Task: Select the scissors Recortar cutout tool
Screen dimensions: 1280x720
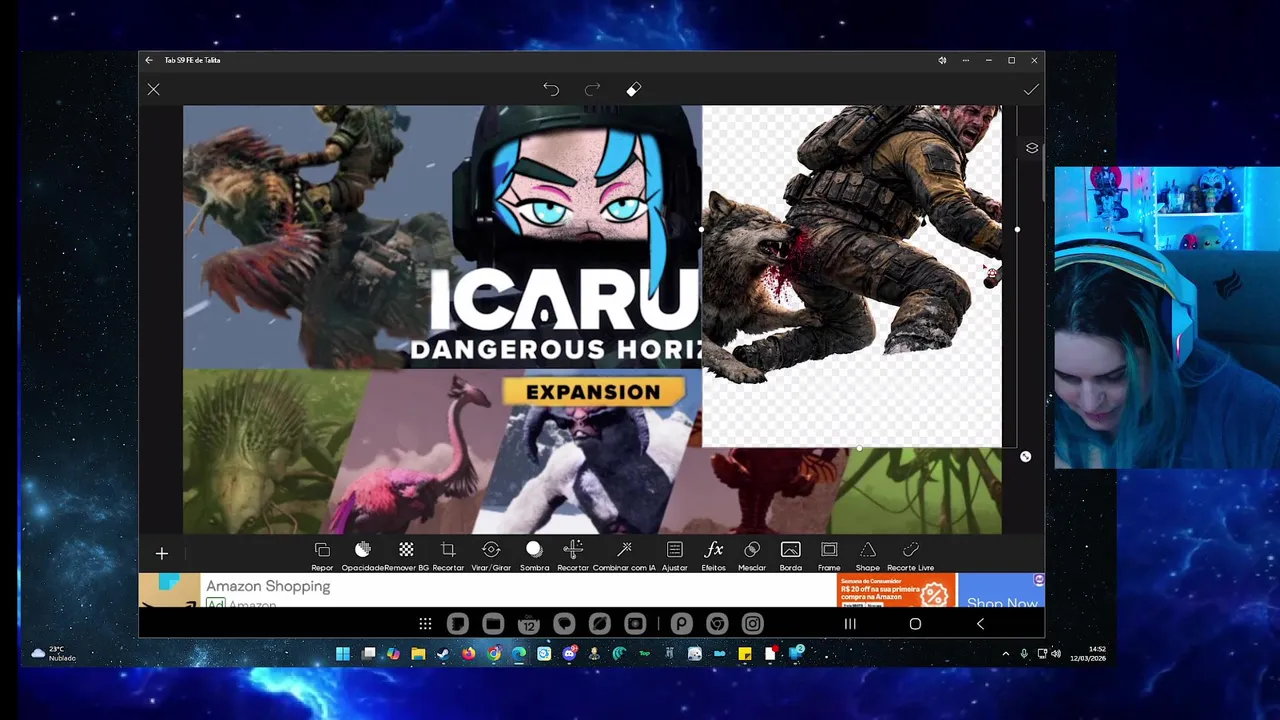Action: 573,555
